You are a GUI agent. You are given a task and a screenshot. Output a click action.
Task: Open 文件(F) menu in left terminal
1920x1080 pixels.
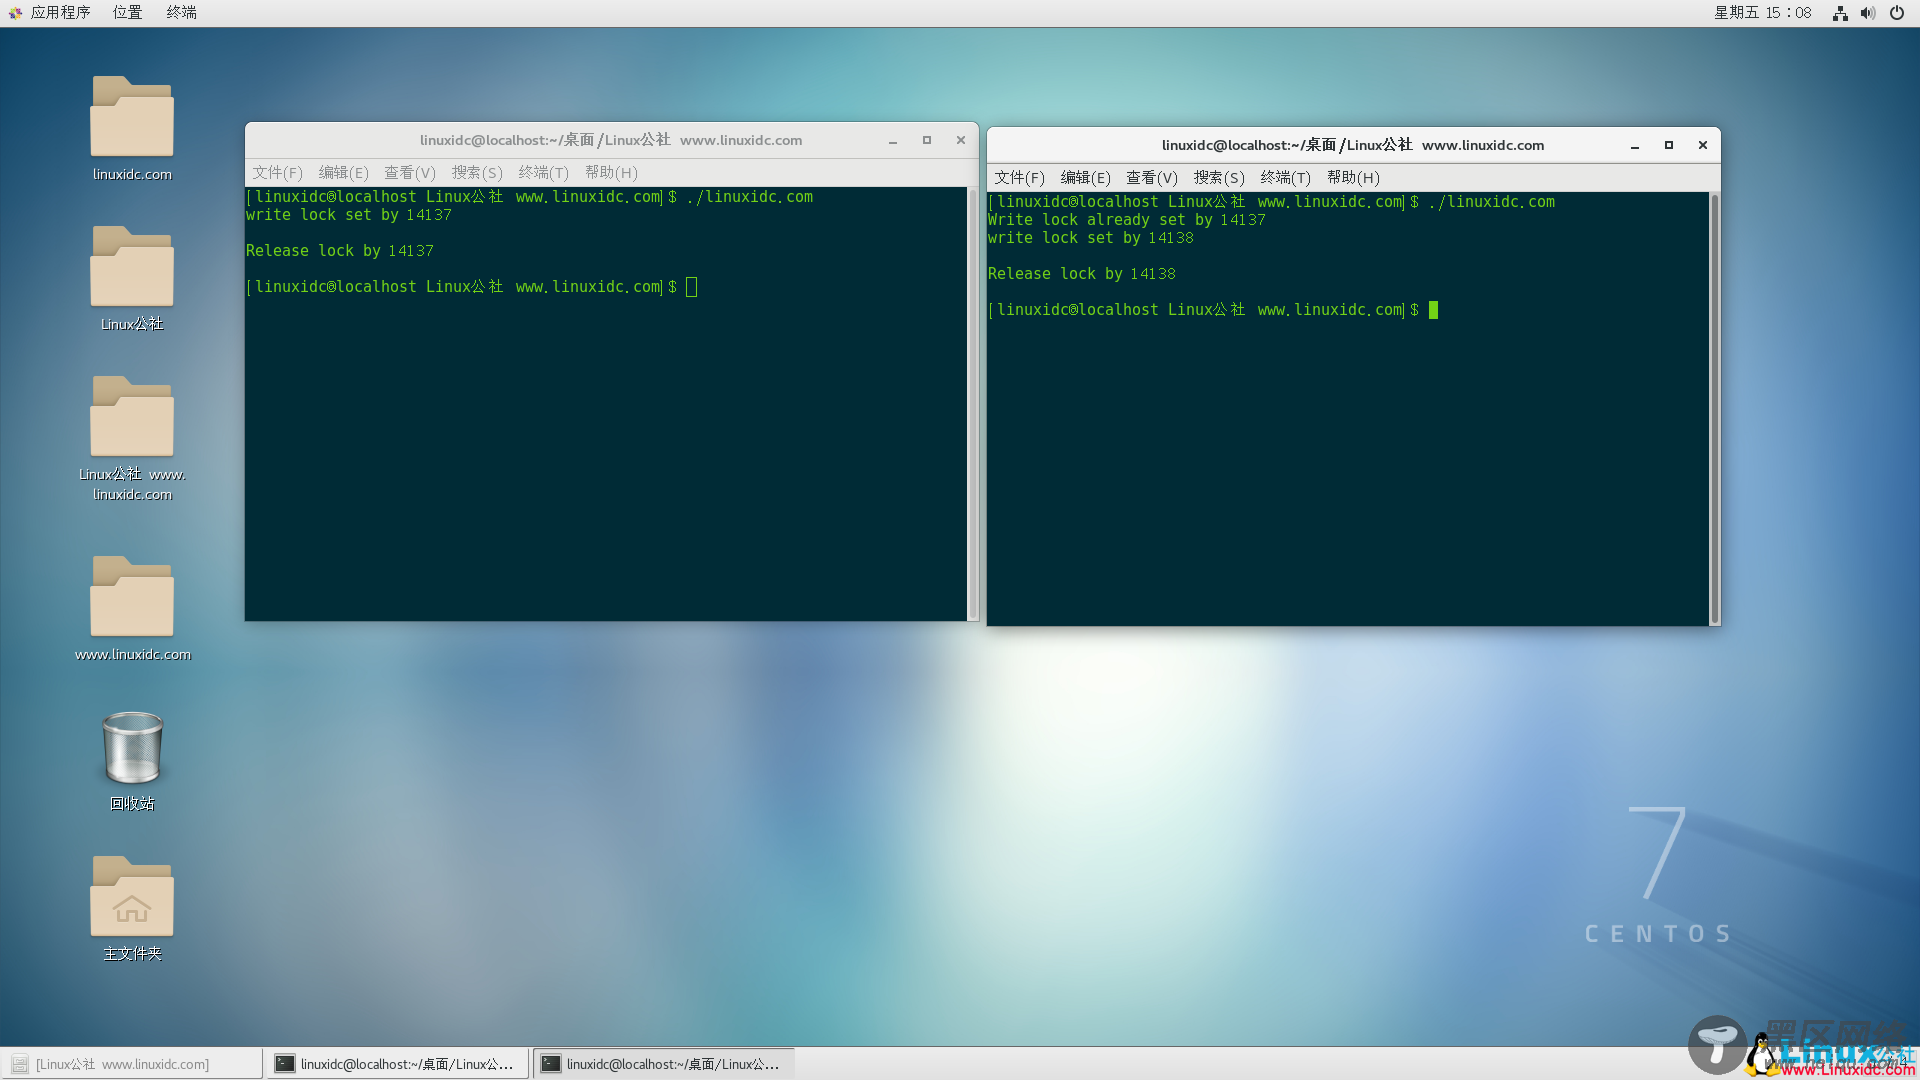pyautogui.click(x=277, y=173)
